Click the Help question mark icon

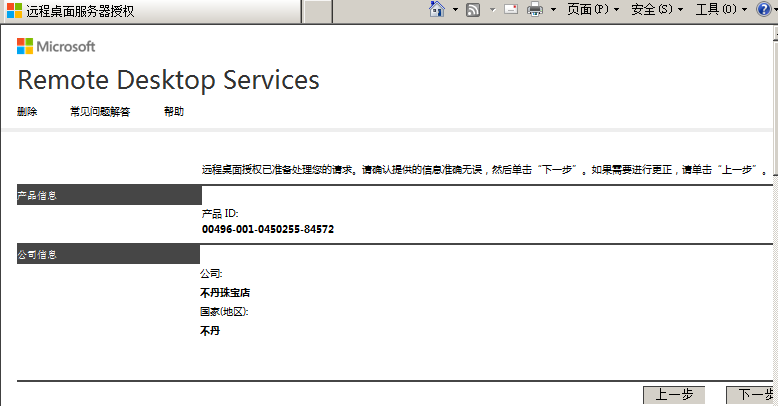click(764, 10)
